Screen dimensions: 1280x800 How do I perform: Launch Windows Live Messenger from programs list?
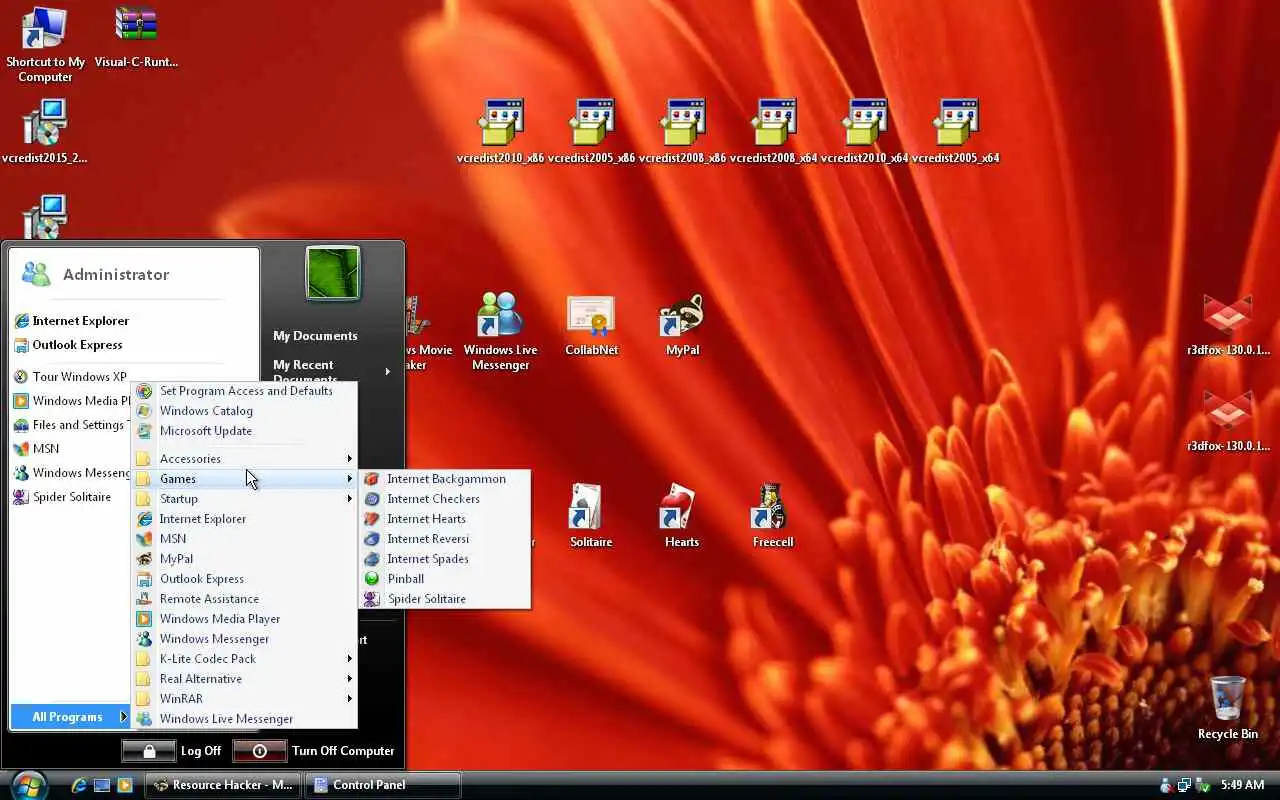tap(245, 719)
